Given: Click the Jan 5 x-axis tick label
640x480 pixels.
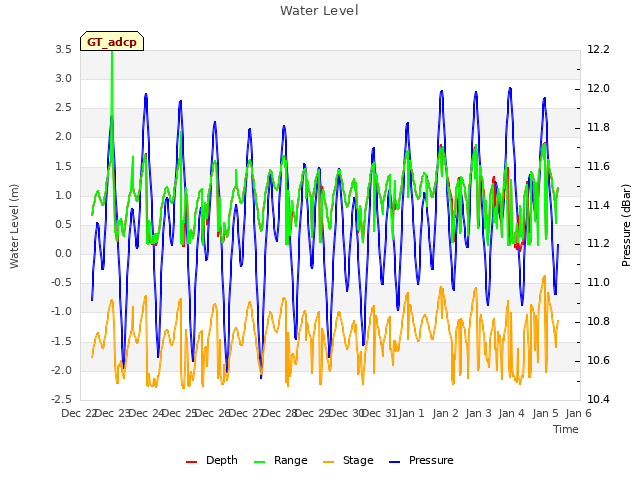Looking at the screenshot, I should tap(545, 413).
